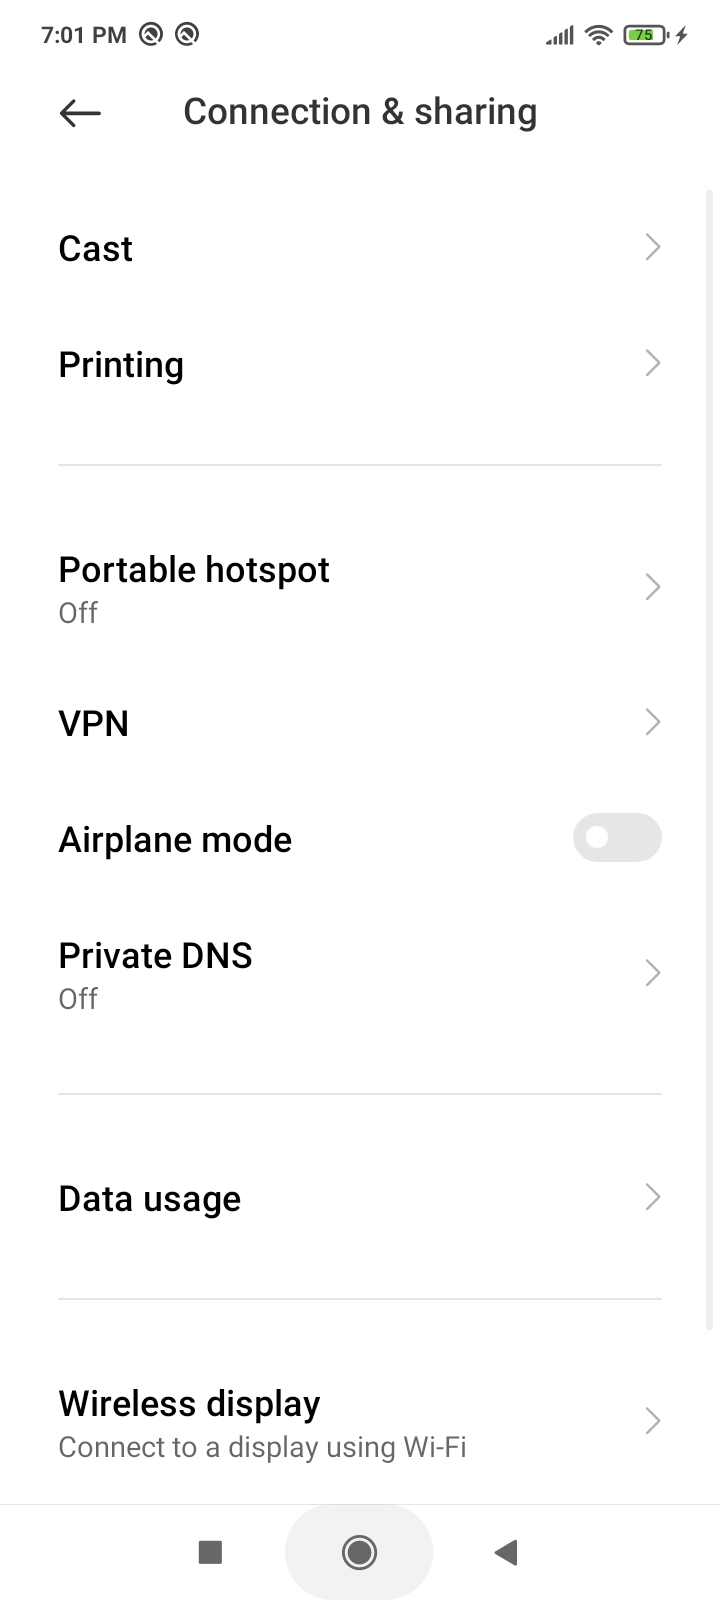Open the VPN settings entry
The height and width of the screenshot is (1600, 720).
tap(360, 723)
